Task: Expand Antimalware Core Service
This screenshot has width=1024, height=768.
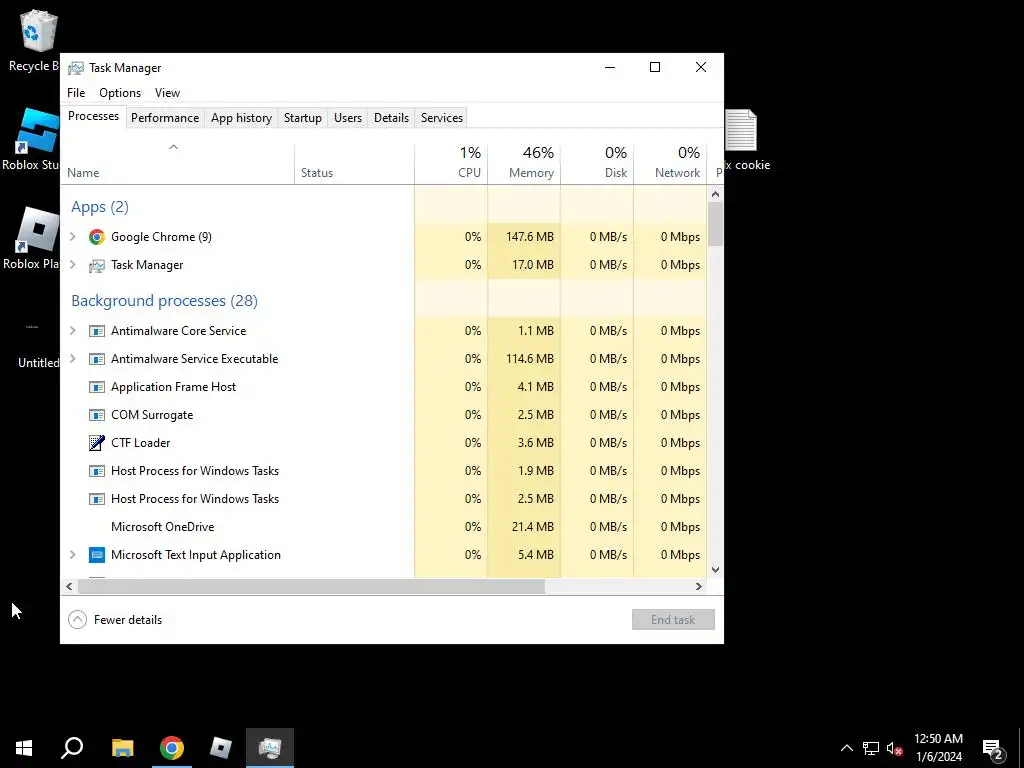Action: [73, 331]
